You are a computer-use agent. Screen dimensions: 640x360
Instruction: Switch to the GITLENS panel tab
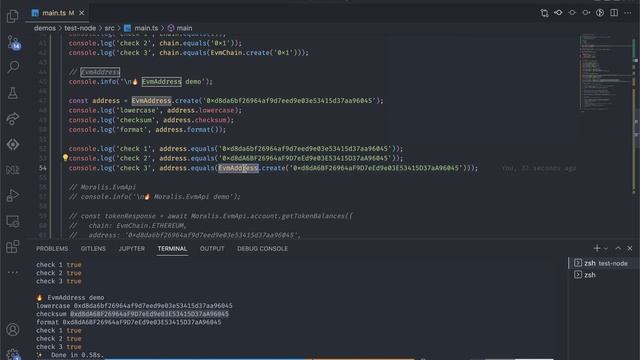pyautogui.click(x=93, y=249)
